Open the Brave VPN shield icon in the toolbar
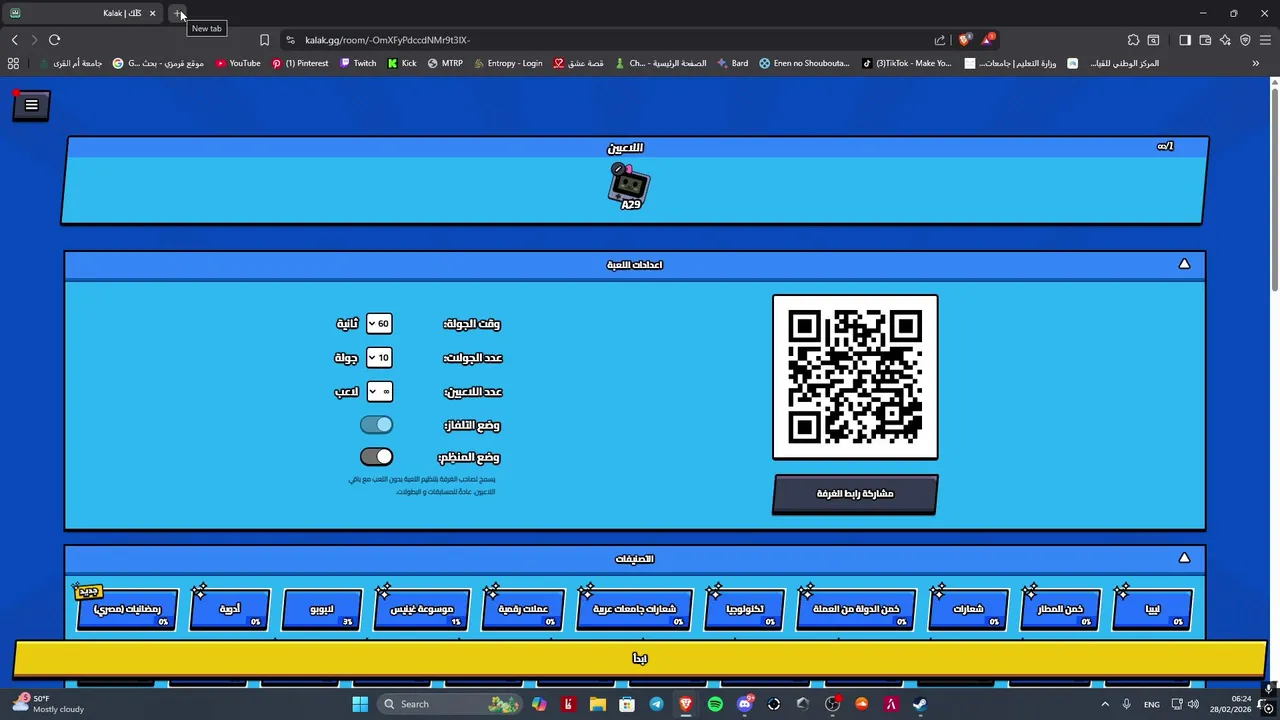This screenshot has height=720, width=1280. [1245, 40]
